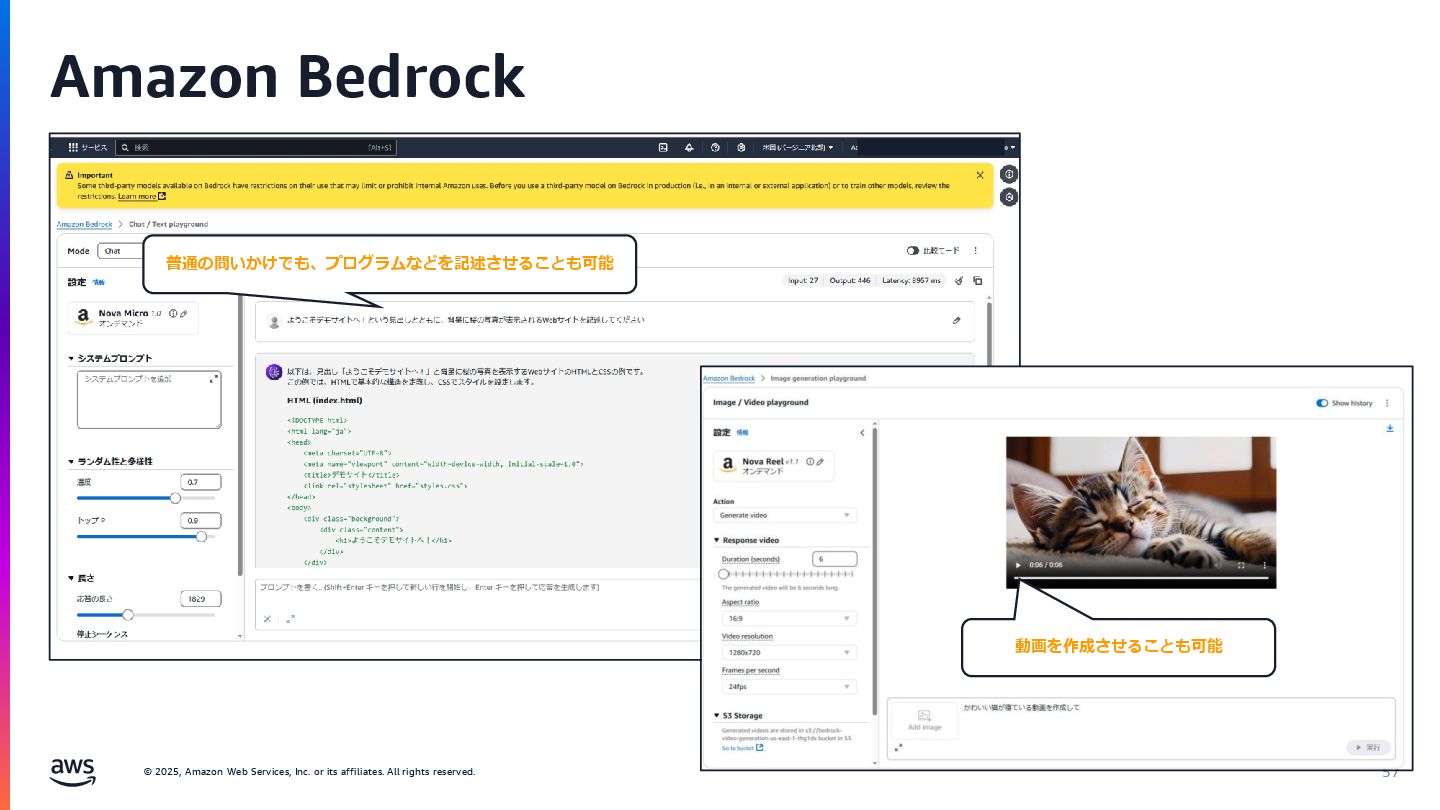The height and width of the screenshot is (810, 1440).
Task: Open Image / Video playground kebab menu
Action: pos(1387,403)
